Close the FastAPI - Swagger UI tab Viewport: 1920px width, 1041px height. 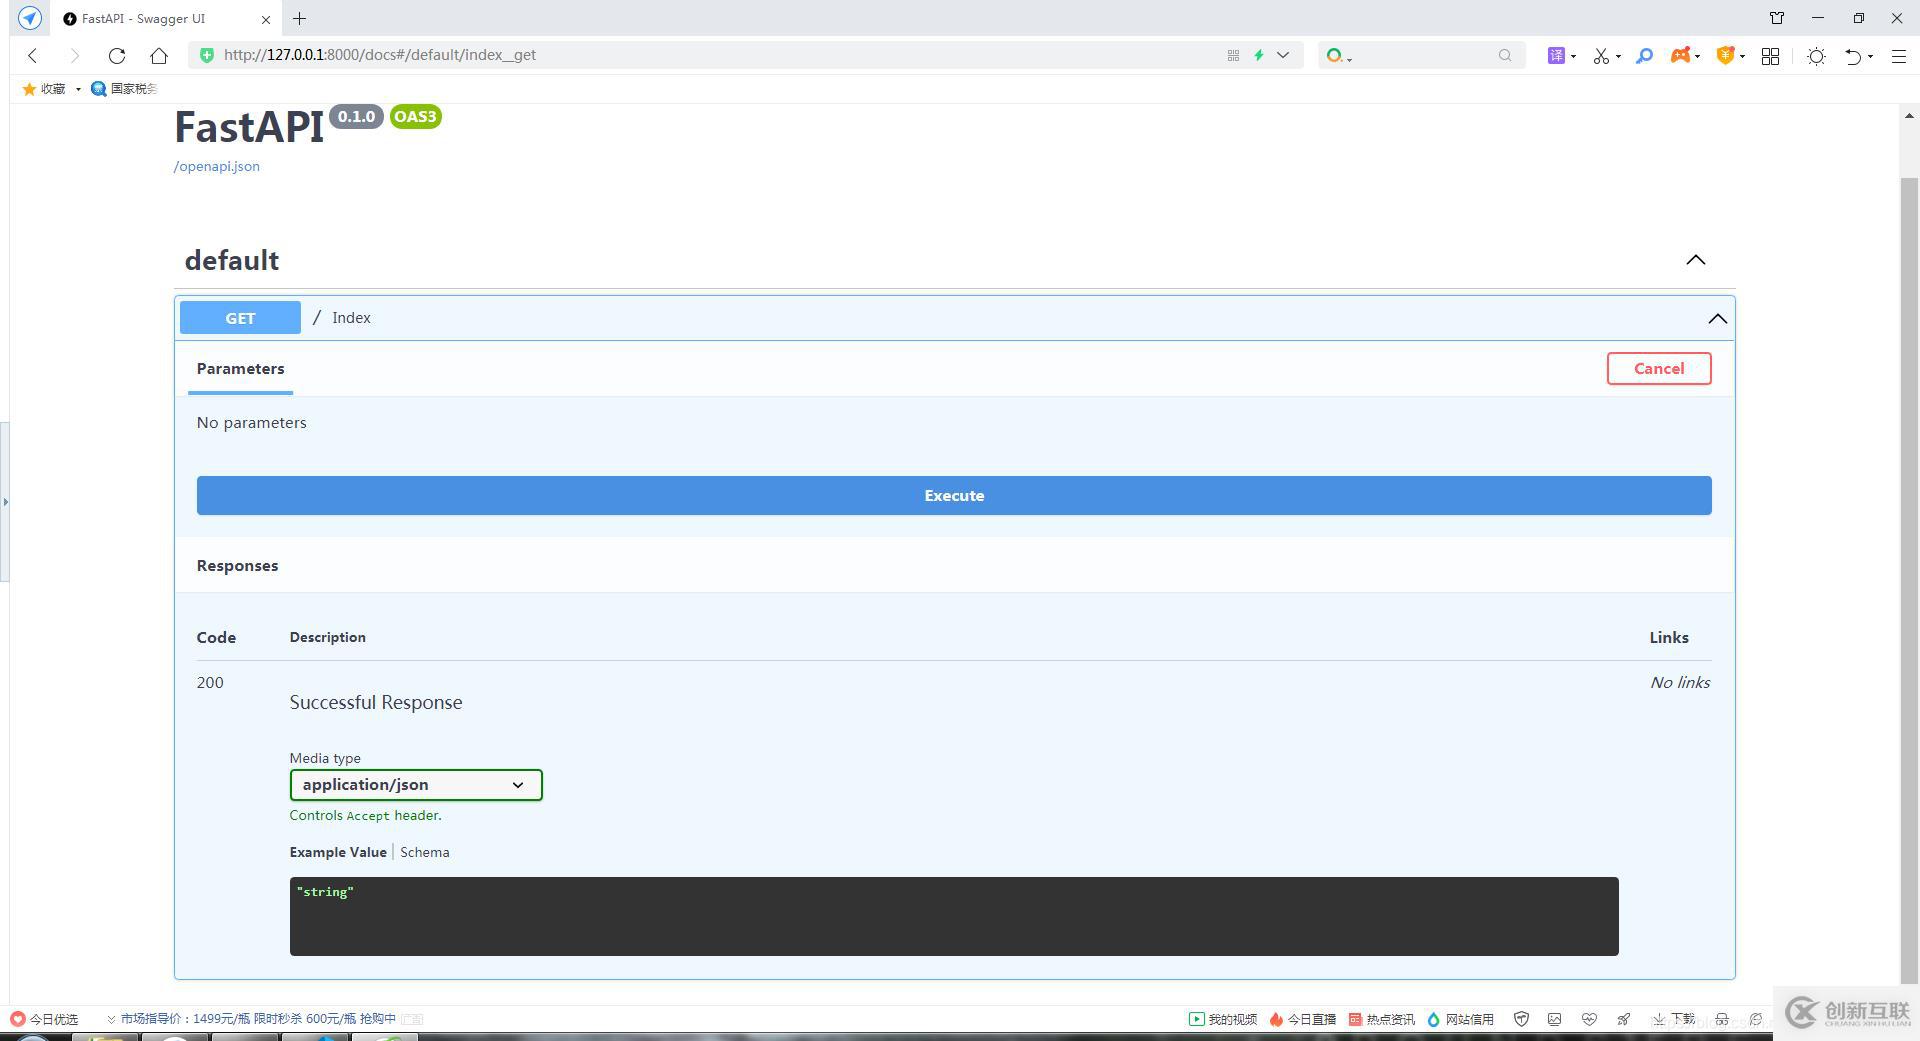pyautogui.click(x=266, y=19)
